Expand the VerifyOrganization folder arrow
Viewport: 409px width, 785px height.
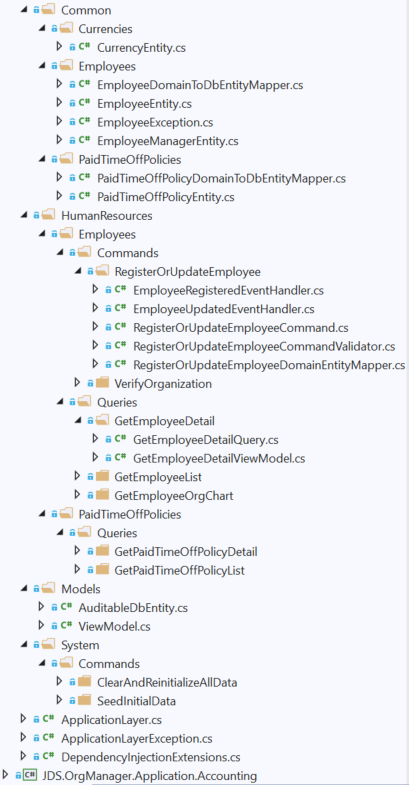tap(78, 383)
